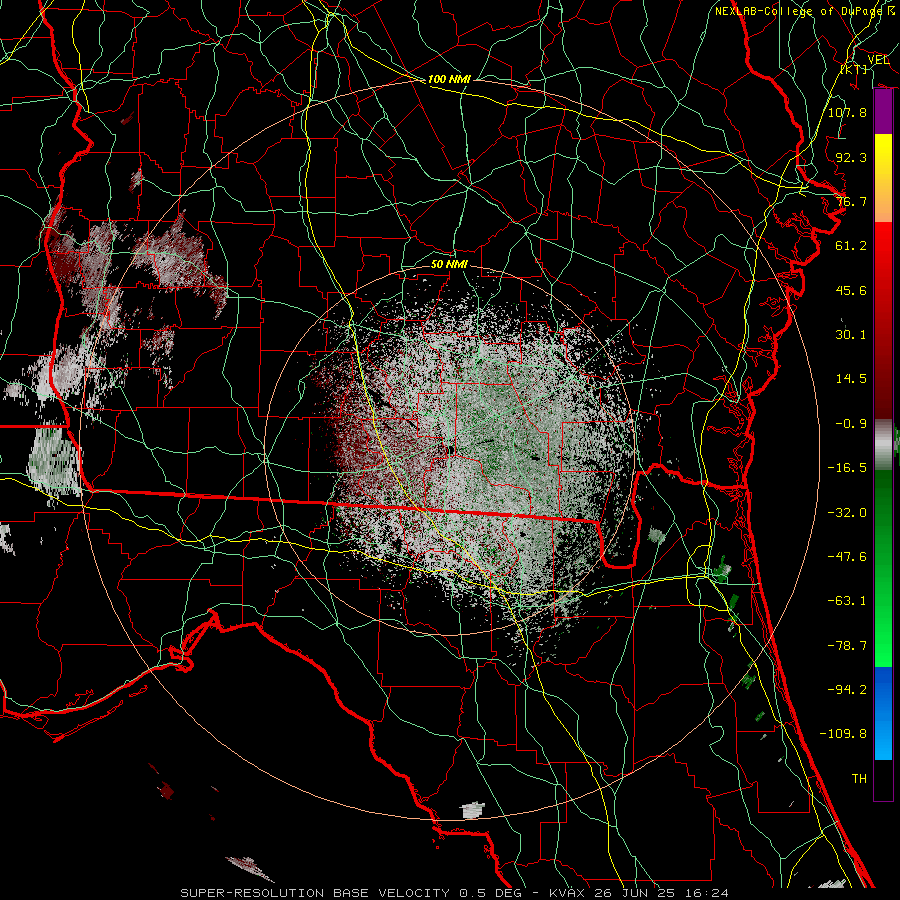Click the -0.9 velocity scale value

[851, 424]
